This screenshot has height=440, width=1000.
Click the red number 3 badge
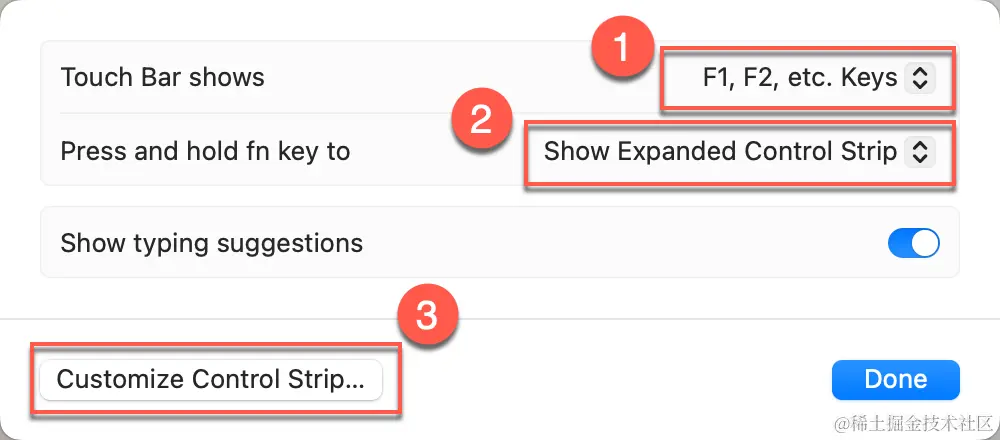coord(428,316)
